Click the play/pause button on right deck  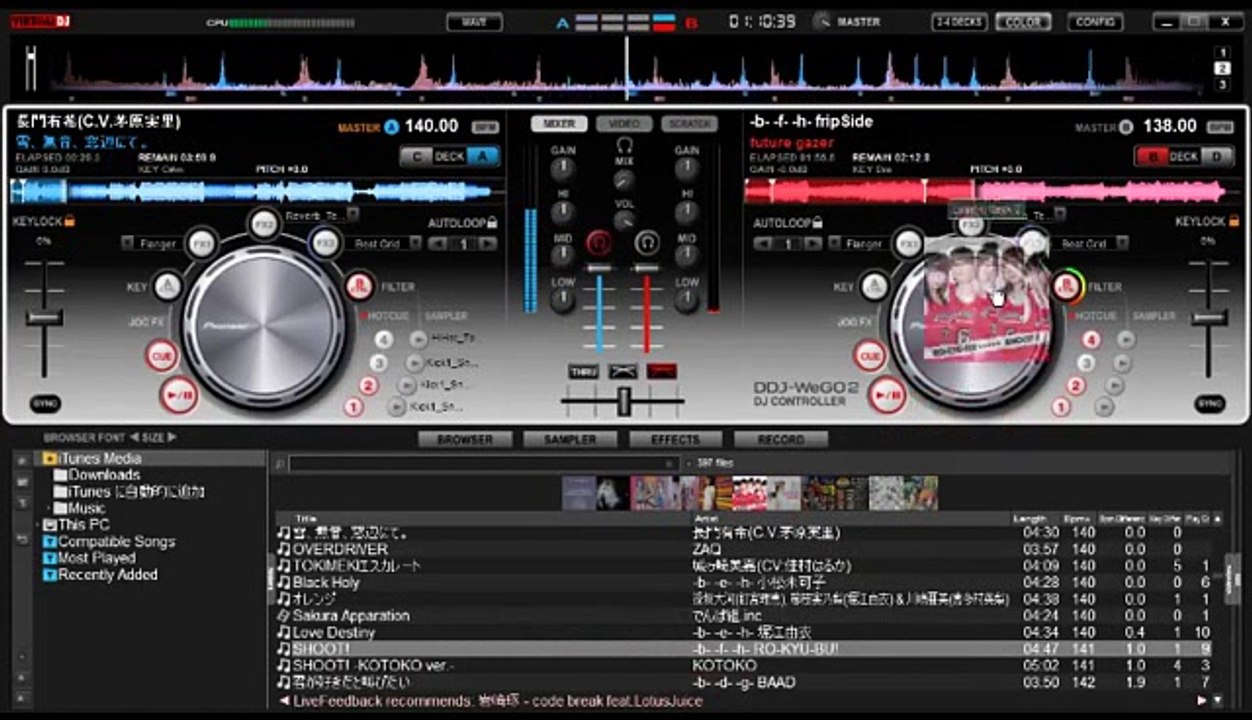tap(887, 396)
